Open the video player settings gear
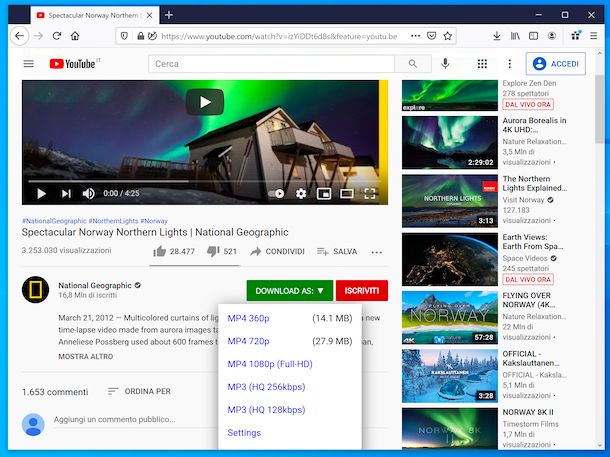 coord(301,193)
